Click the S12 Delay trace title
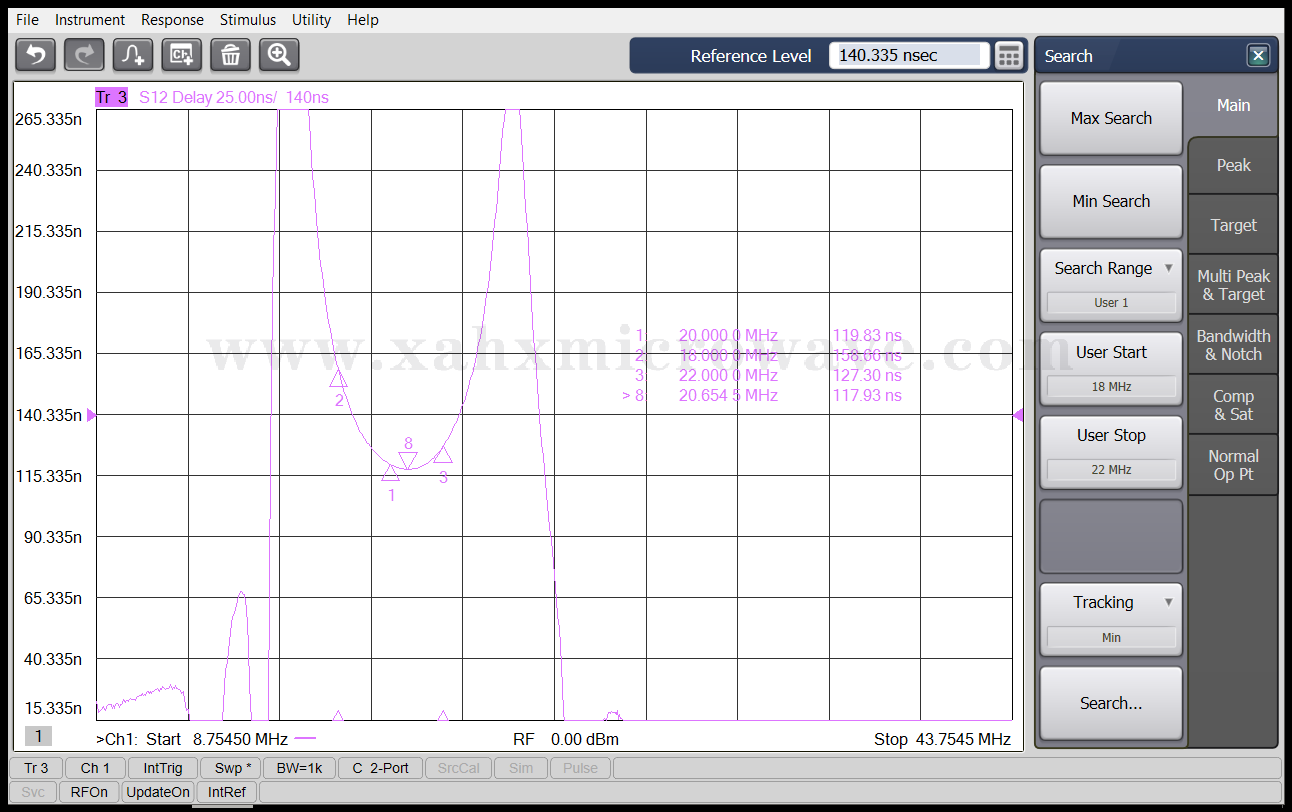 [x=233, y=97]
